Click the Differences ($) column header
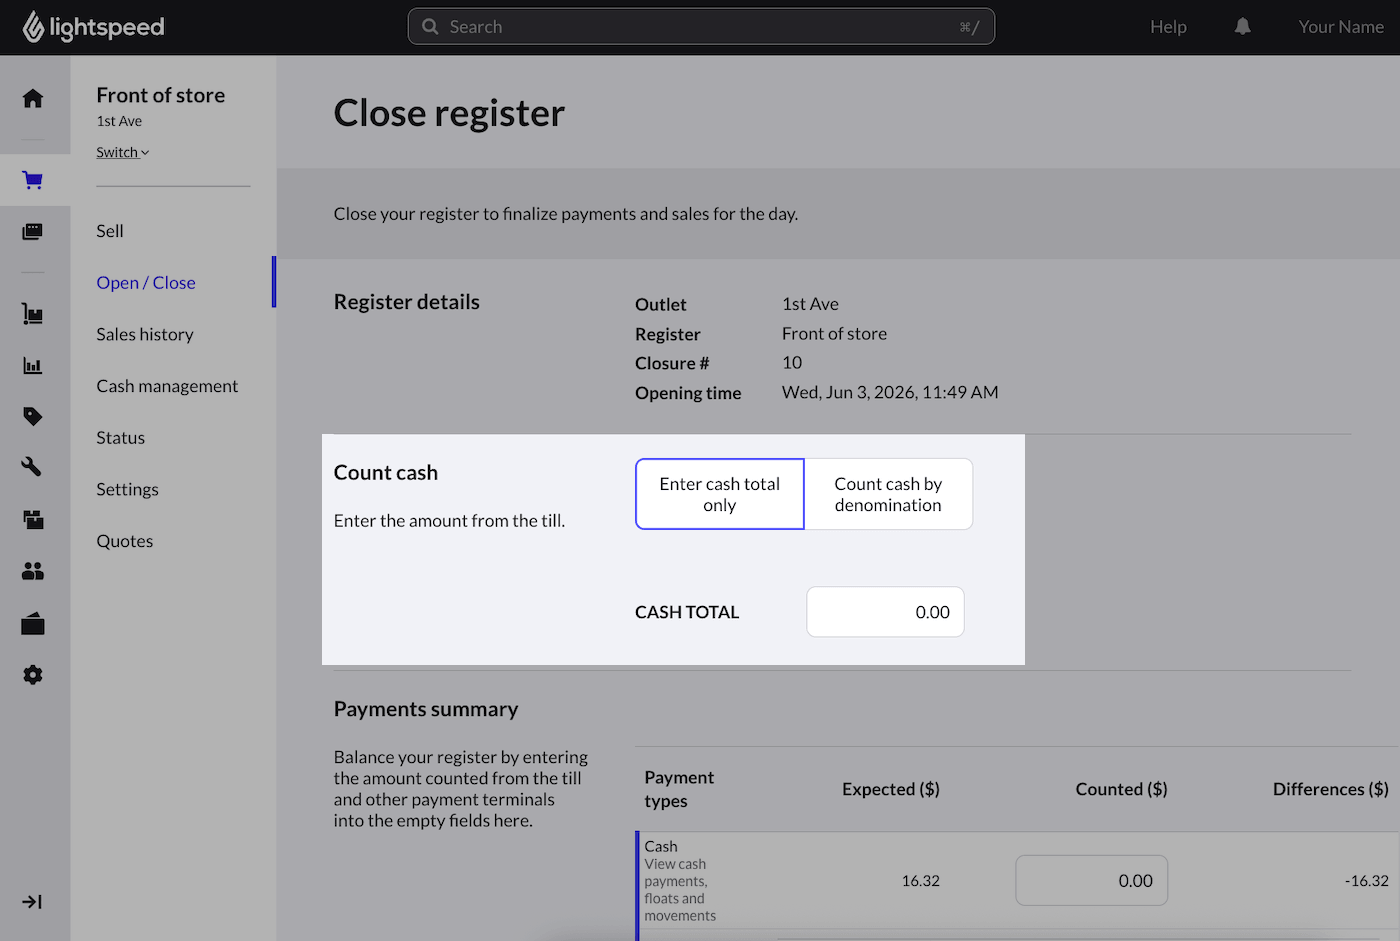The width and height of the screenshot is (1400, 941). point(1330,789)
